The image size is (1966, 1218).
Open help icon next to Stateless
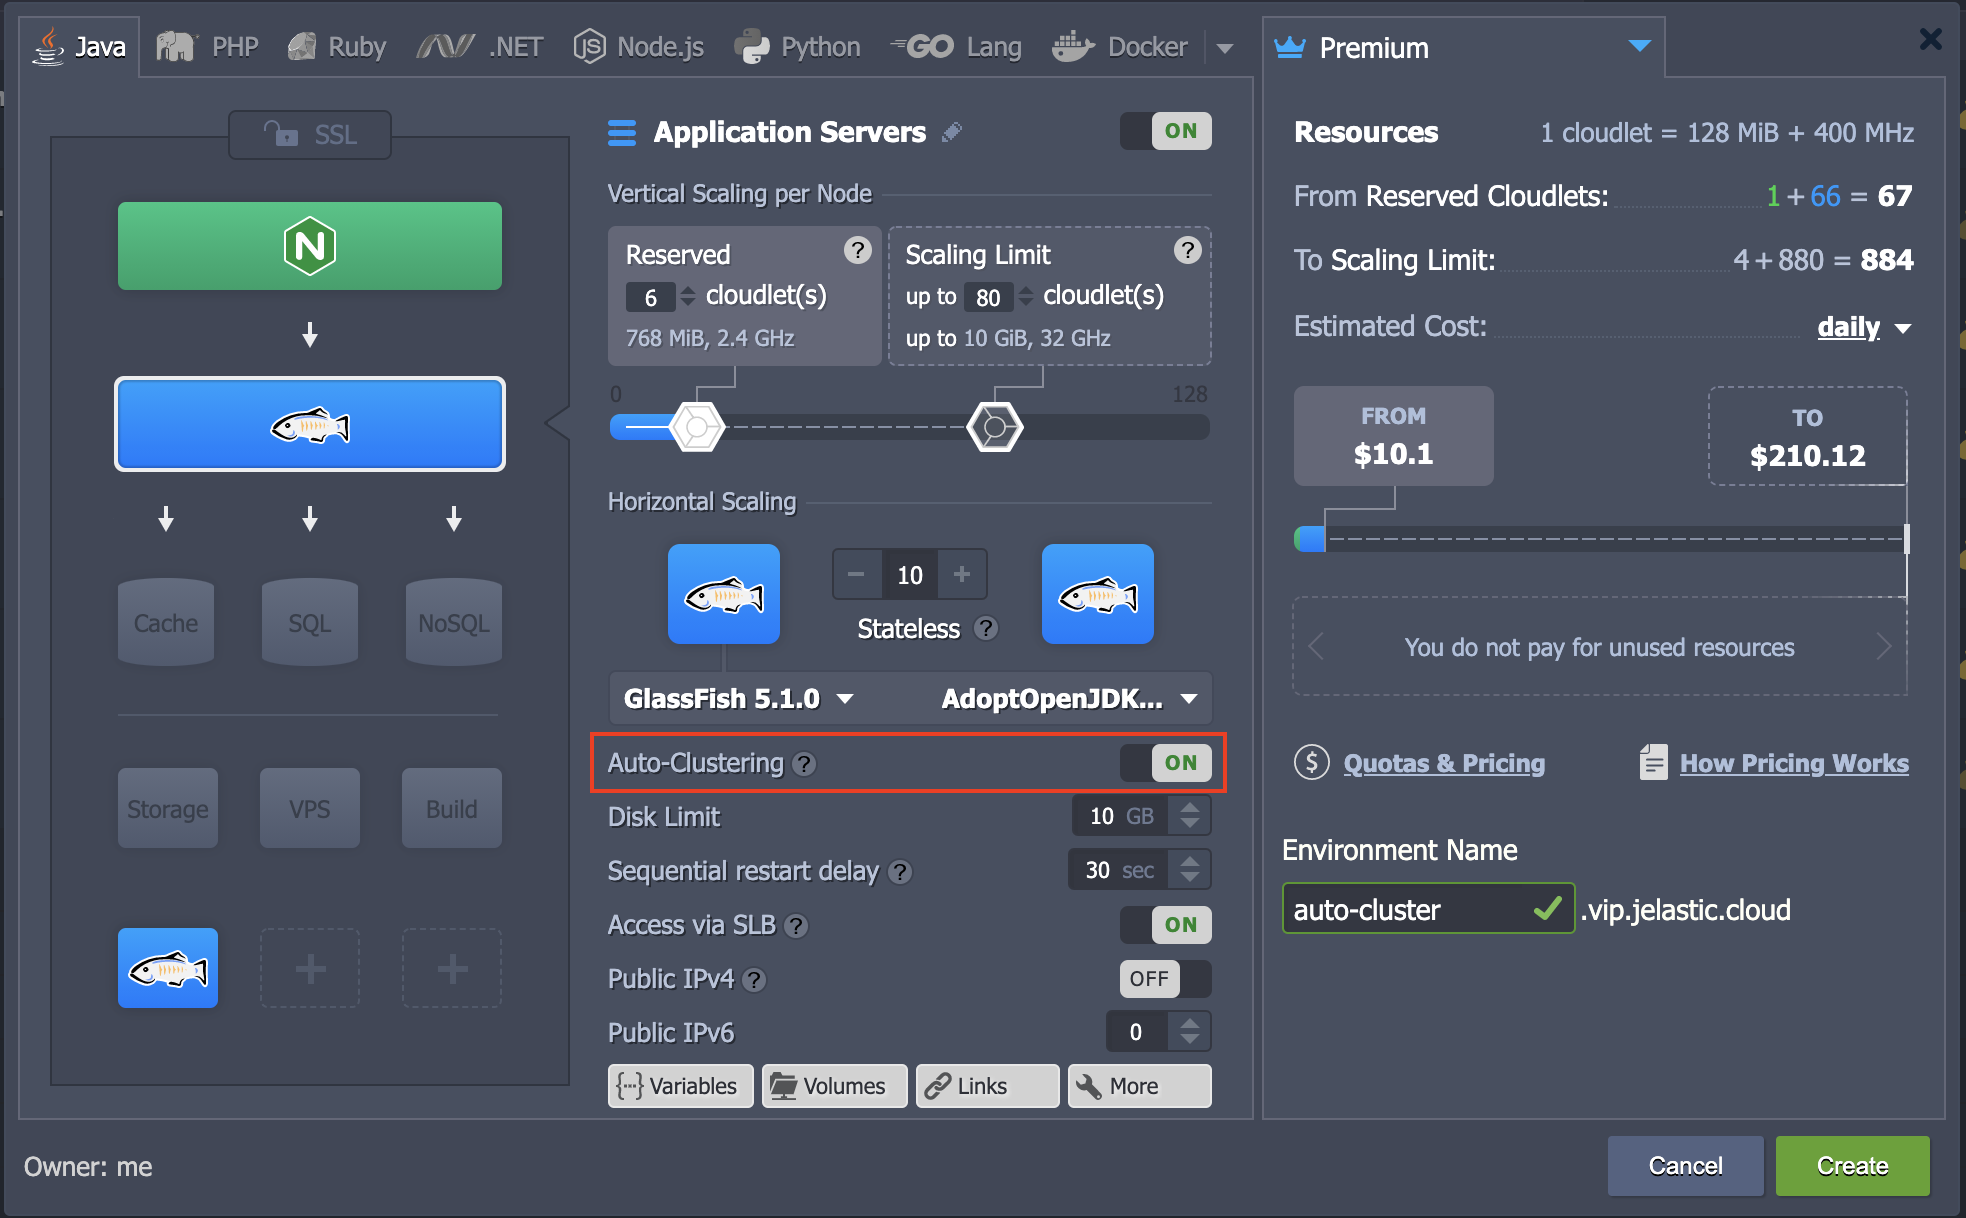pyautogui.click(x=986, y=628)
